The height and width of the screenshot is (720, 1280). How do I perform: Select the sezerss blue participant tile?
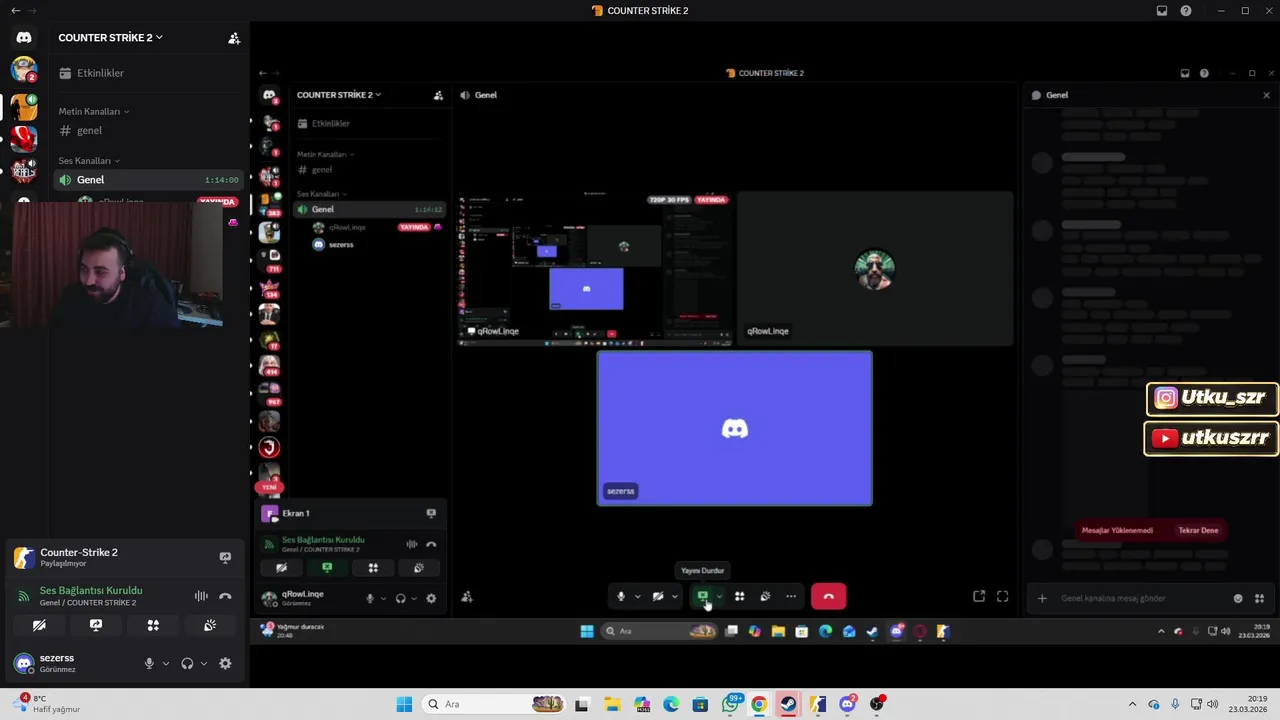coord(734,428)
